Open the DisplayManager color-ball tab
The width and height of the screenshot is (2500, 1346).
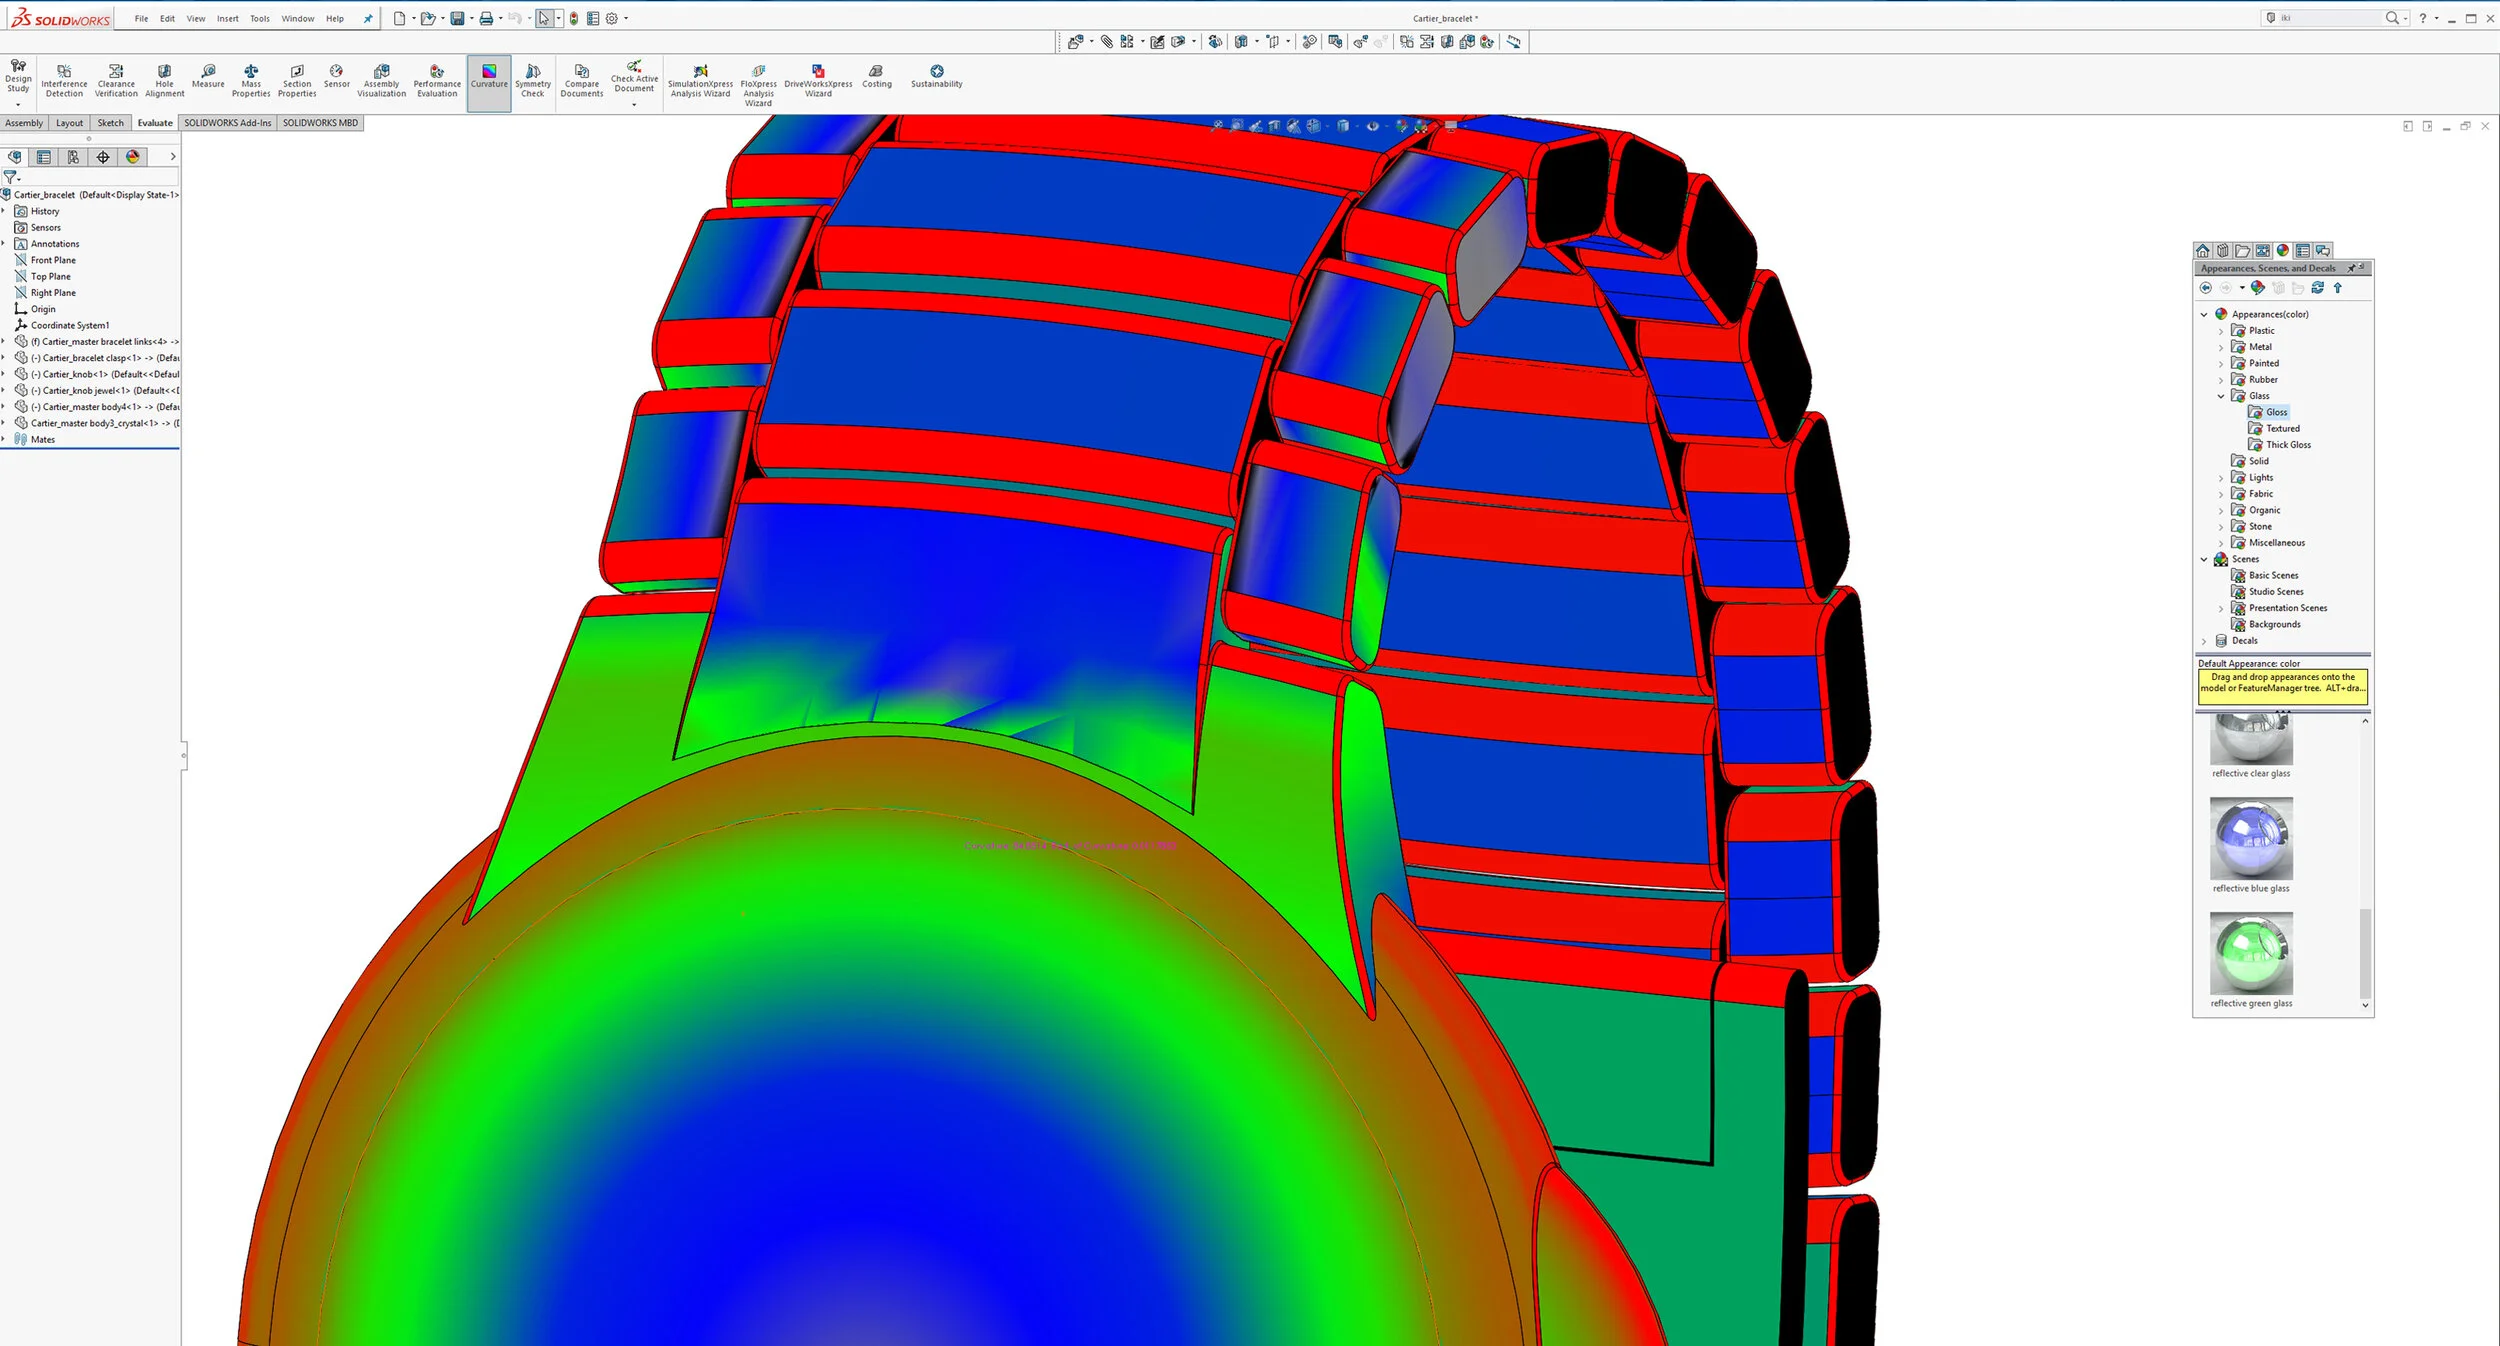tap(133, 157)
